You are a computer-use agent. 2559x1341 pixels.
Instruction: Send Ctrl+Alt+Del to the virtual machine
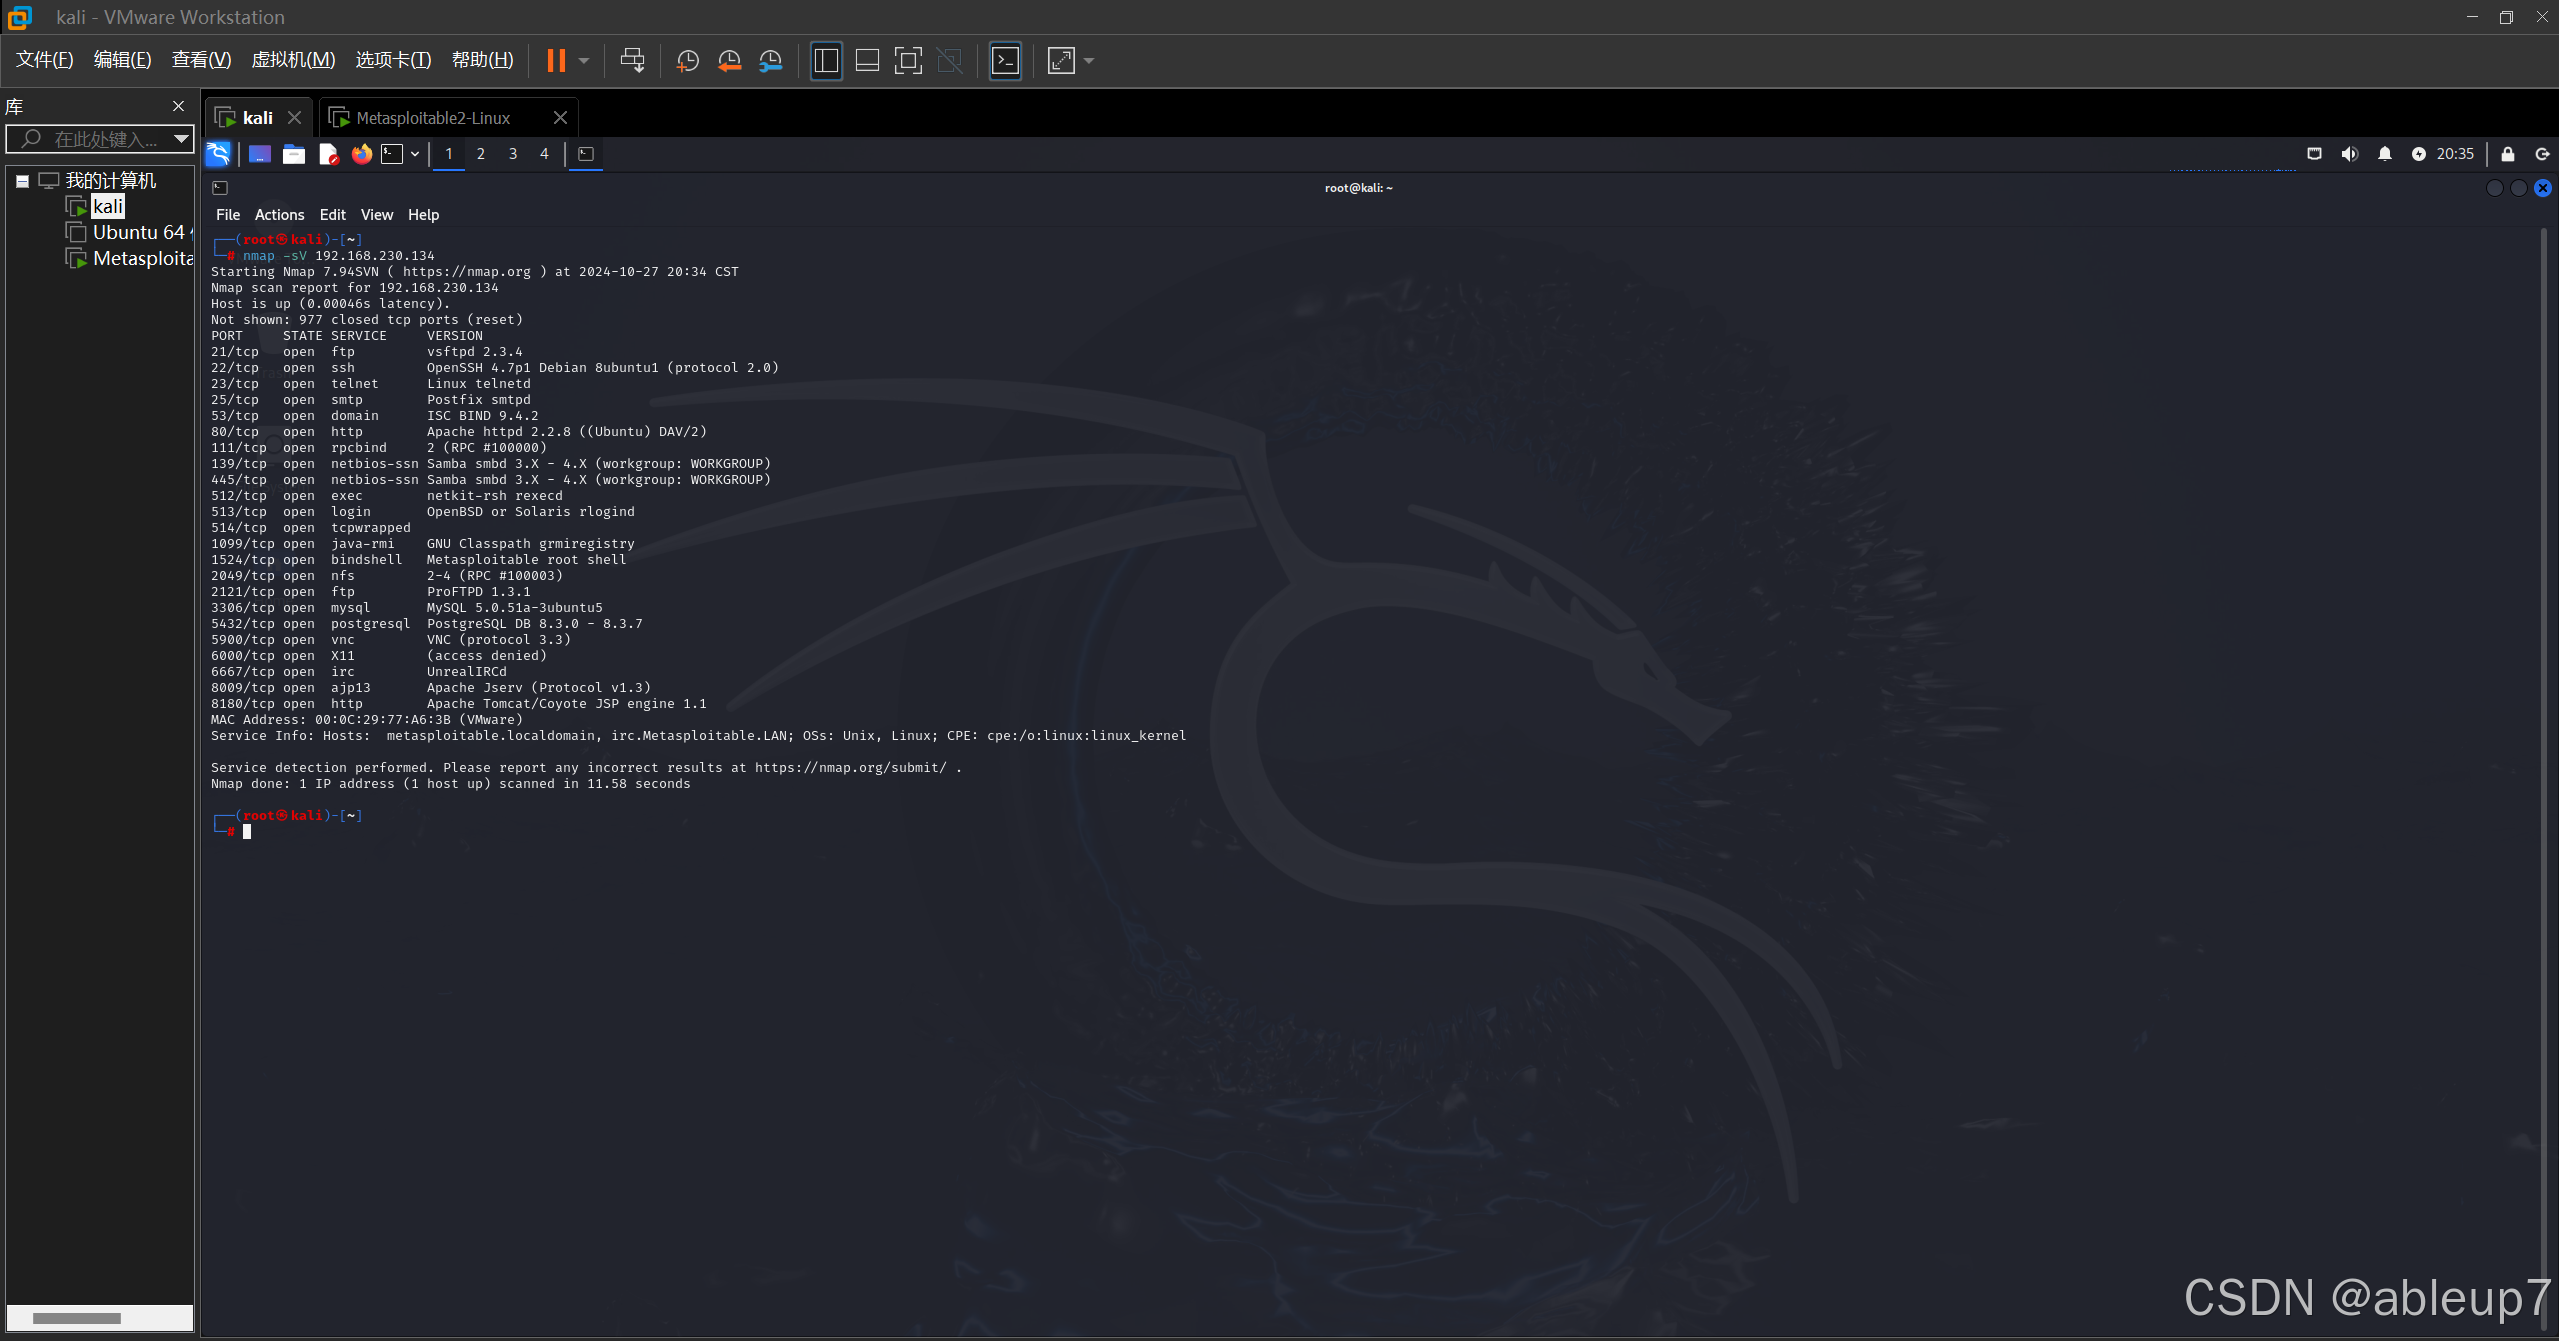(632, 61)
